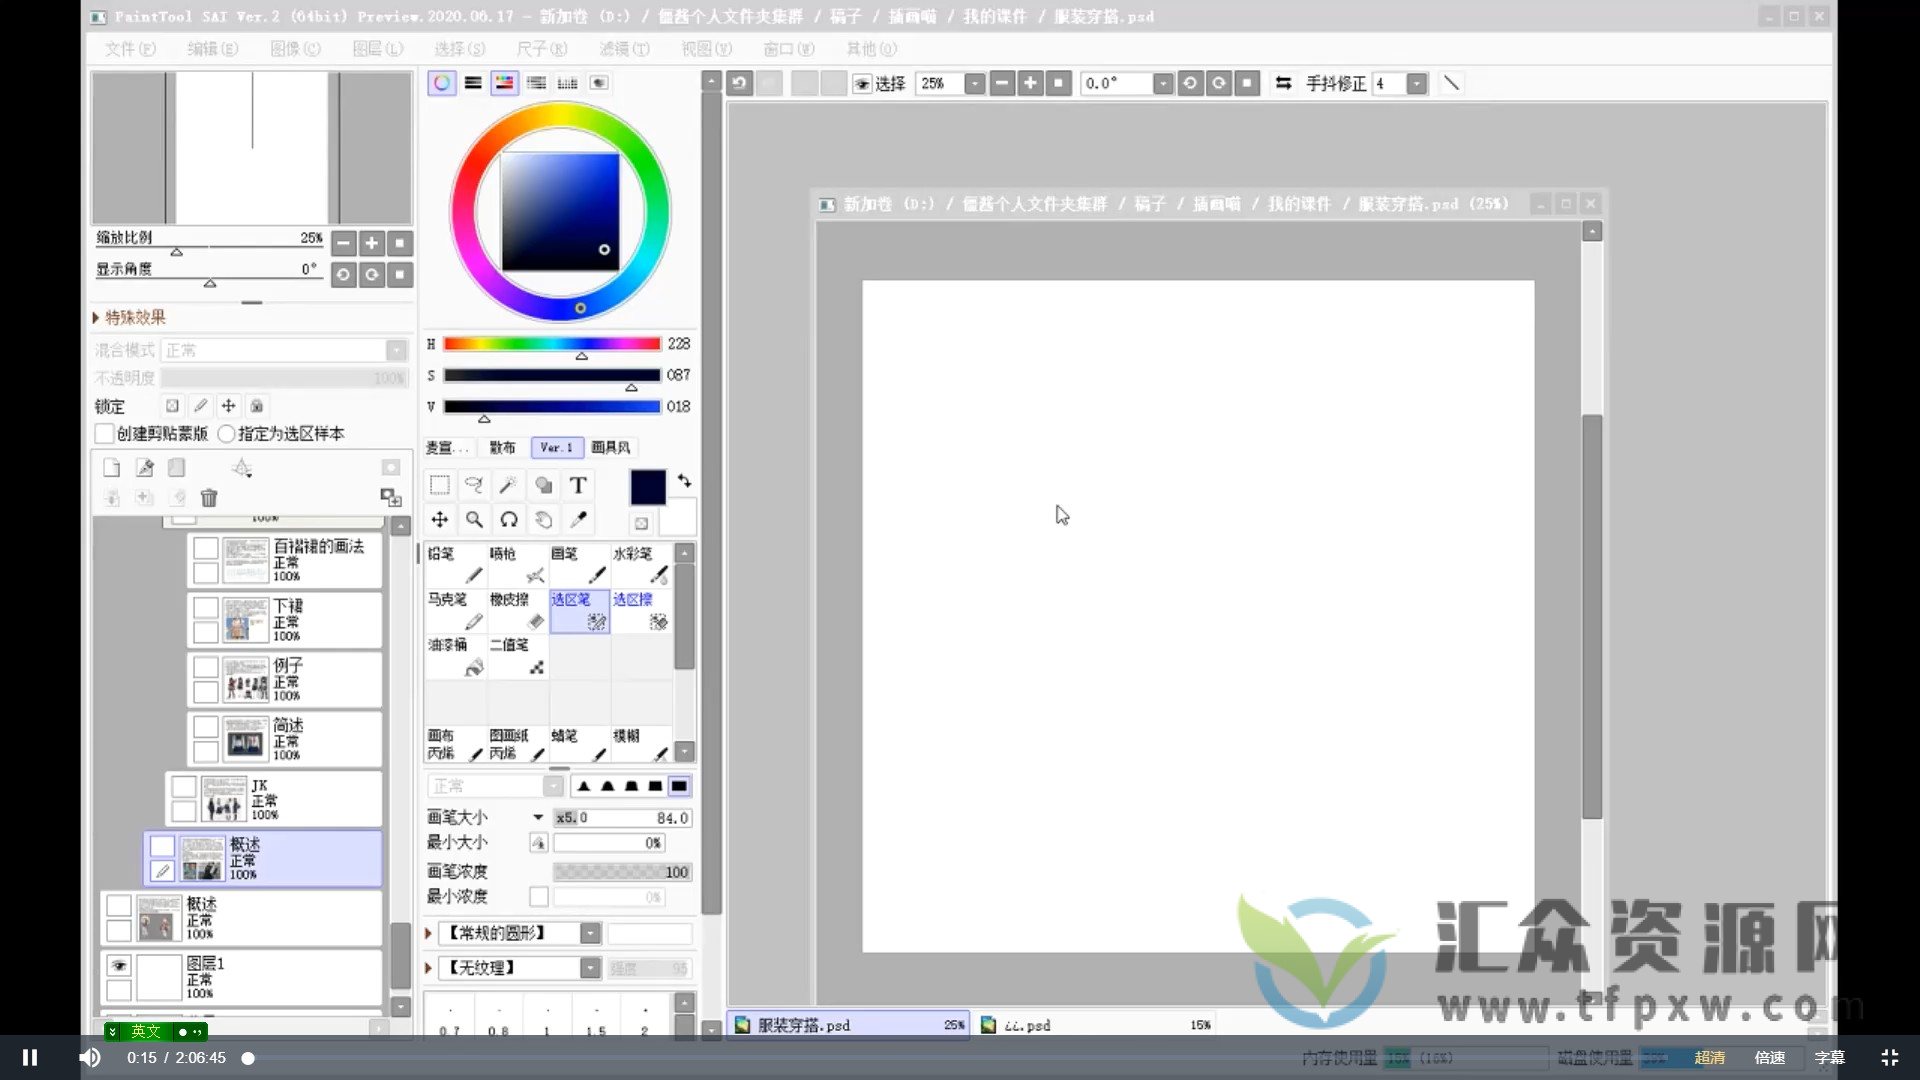Choose the 喷枪 airbrush tool
The width and height of the screenshot is (1920, 1080).
click(x=517, y=565)
